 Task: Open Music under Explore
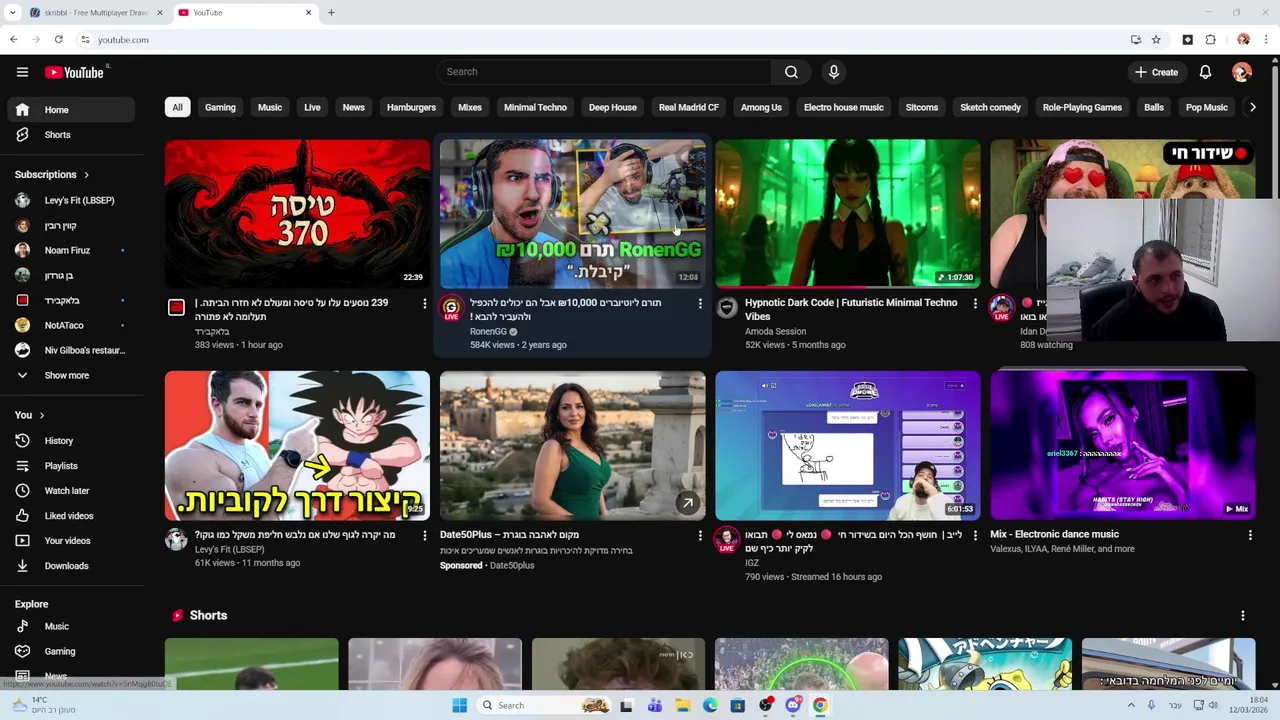(70, 626)
